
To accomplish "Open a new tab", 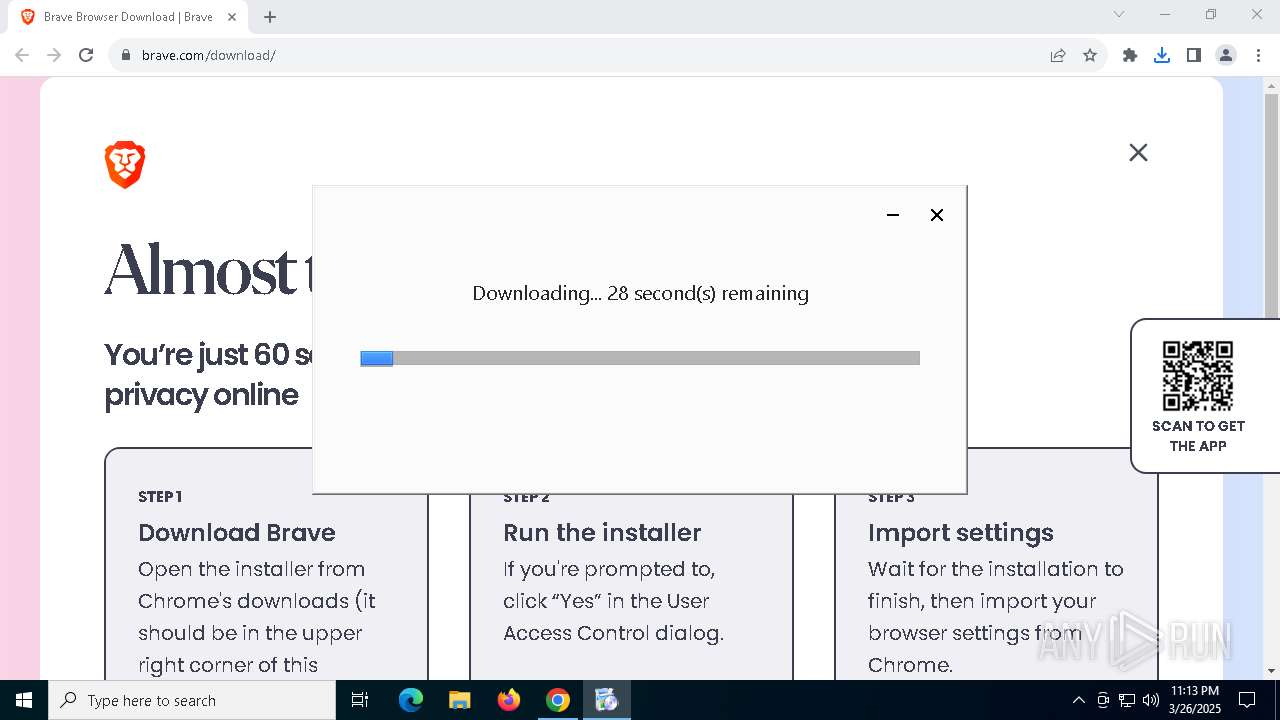I will (x=270, y=17).
